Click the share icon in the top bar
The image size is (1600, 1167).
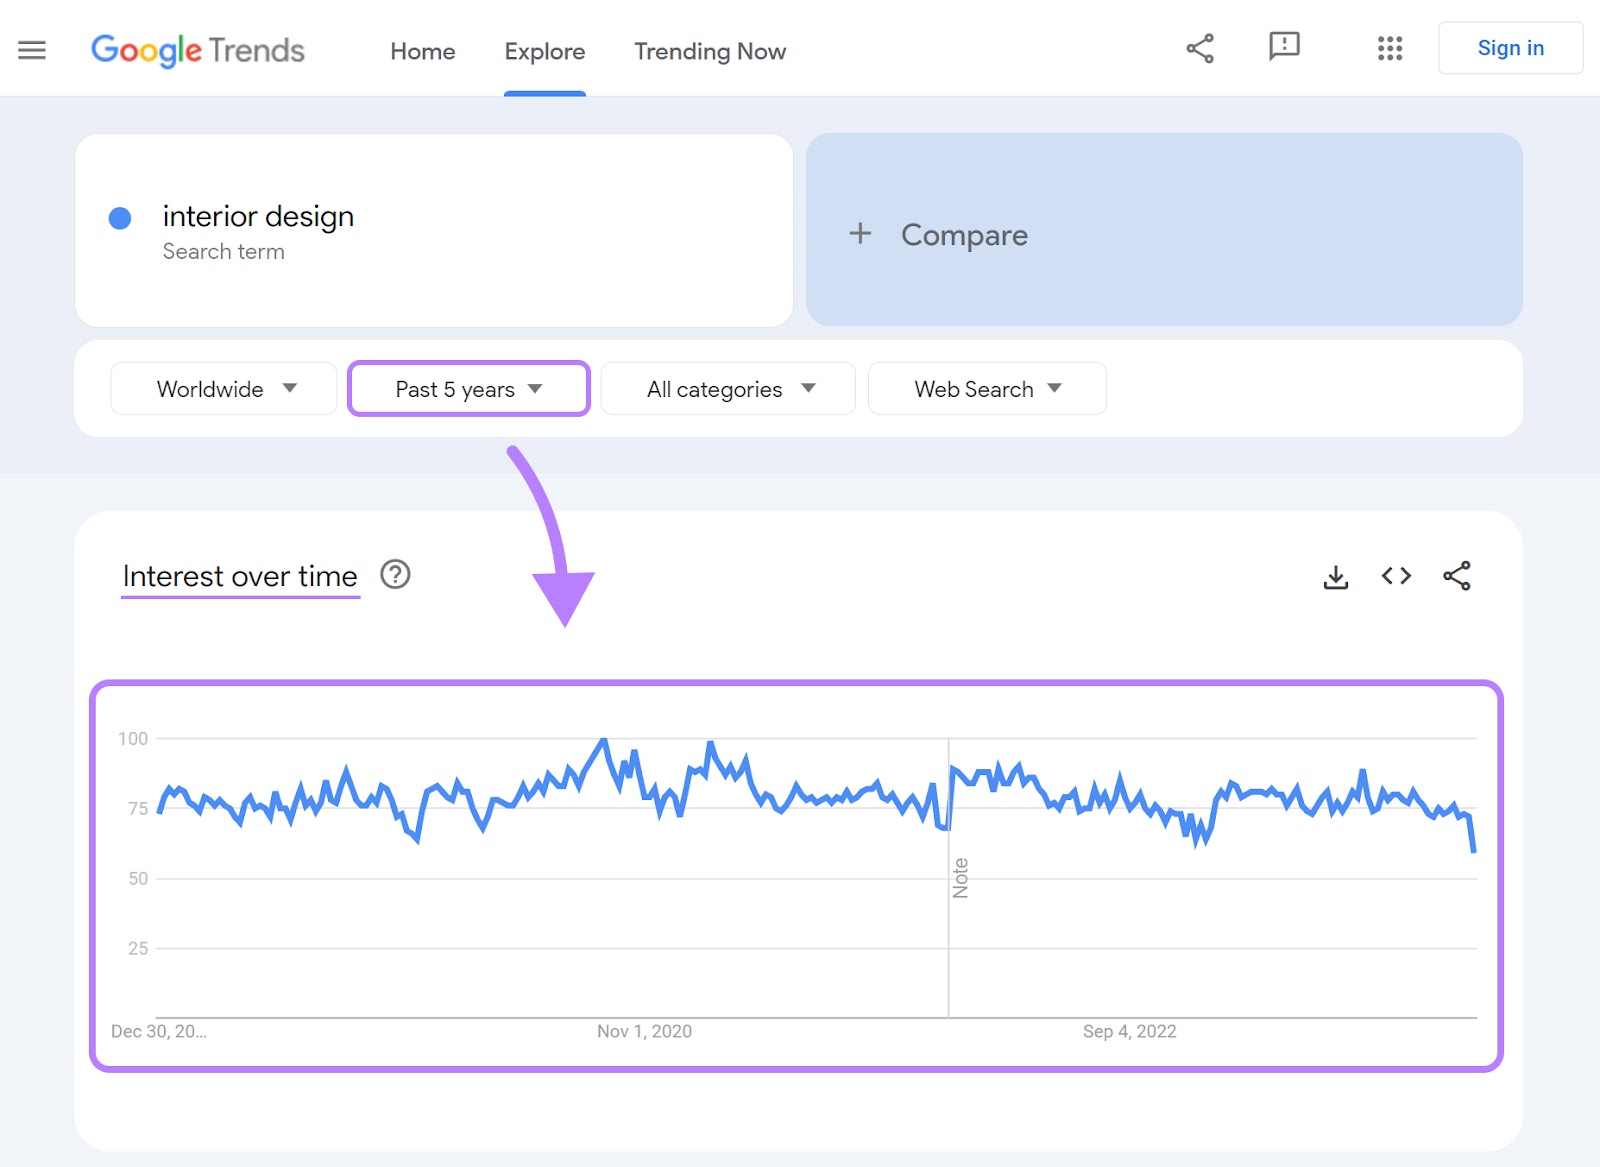pos(1199,47)
